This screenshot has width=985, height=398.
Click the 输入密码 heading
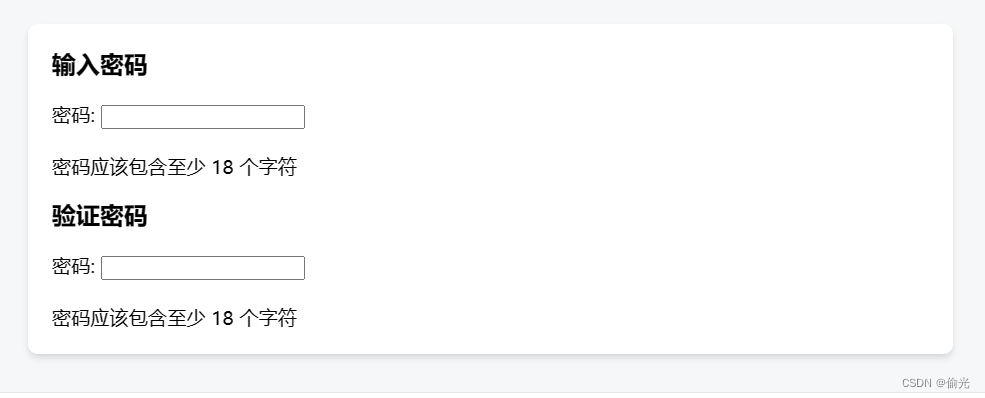[99, 65]
